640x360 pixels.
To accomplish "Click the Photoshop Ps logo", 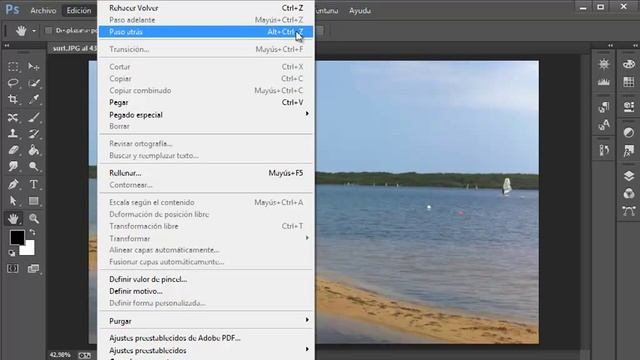I will coord(12,9).
